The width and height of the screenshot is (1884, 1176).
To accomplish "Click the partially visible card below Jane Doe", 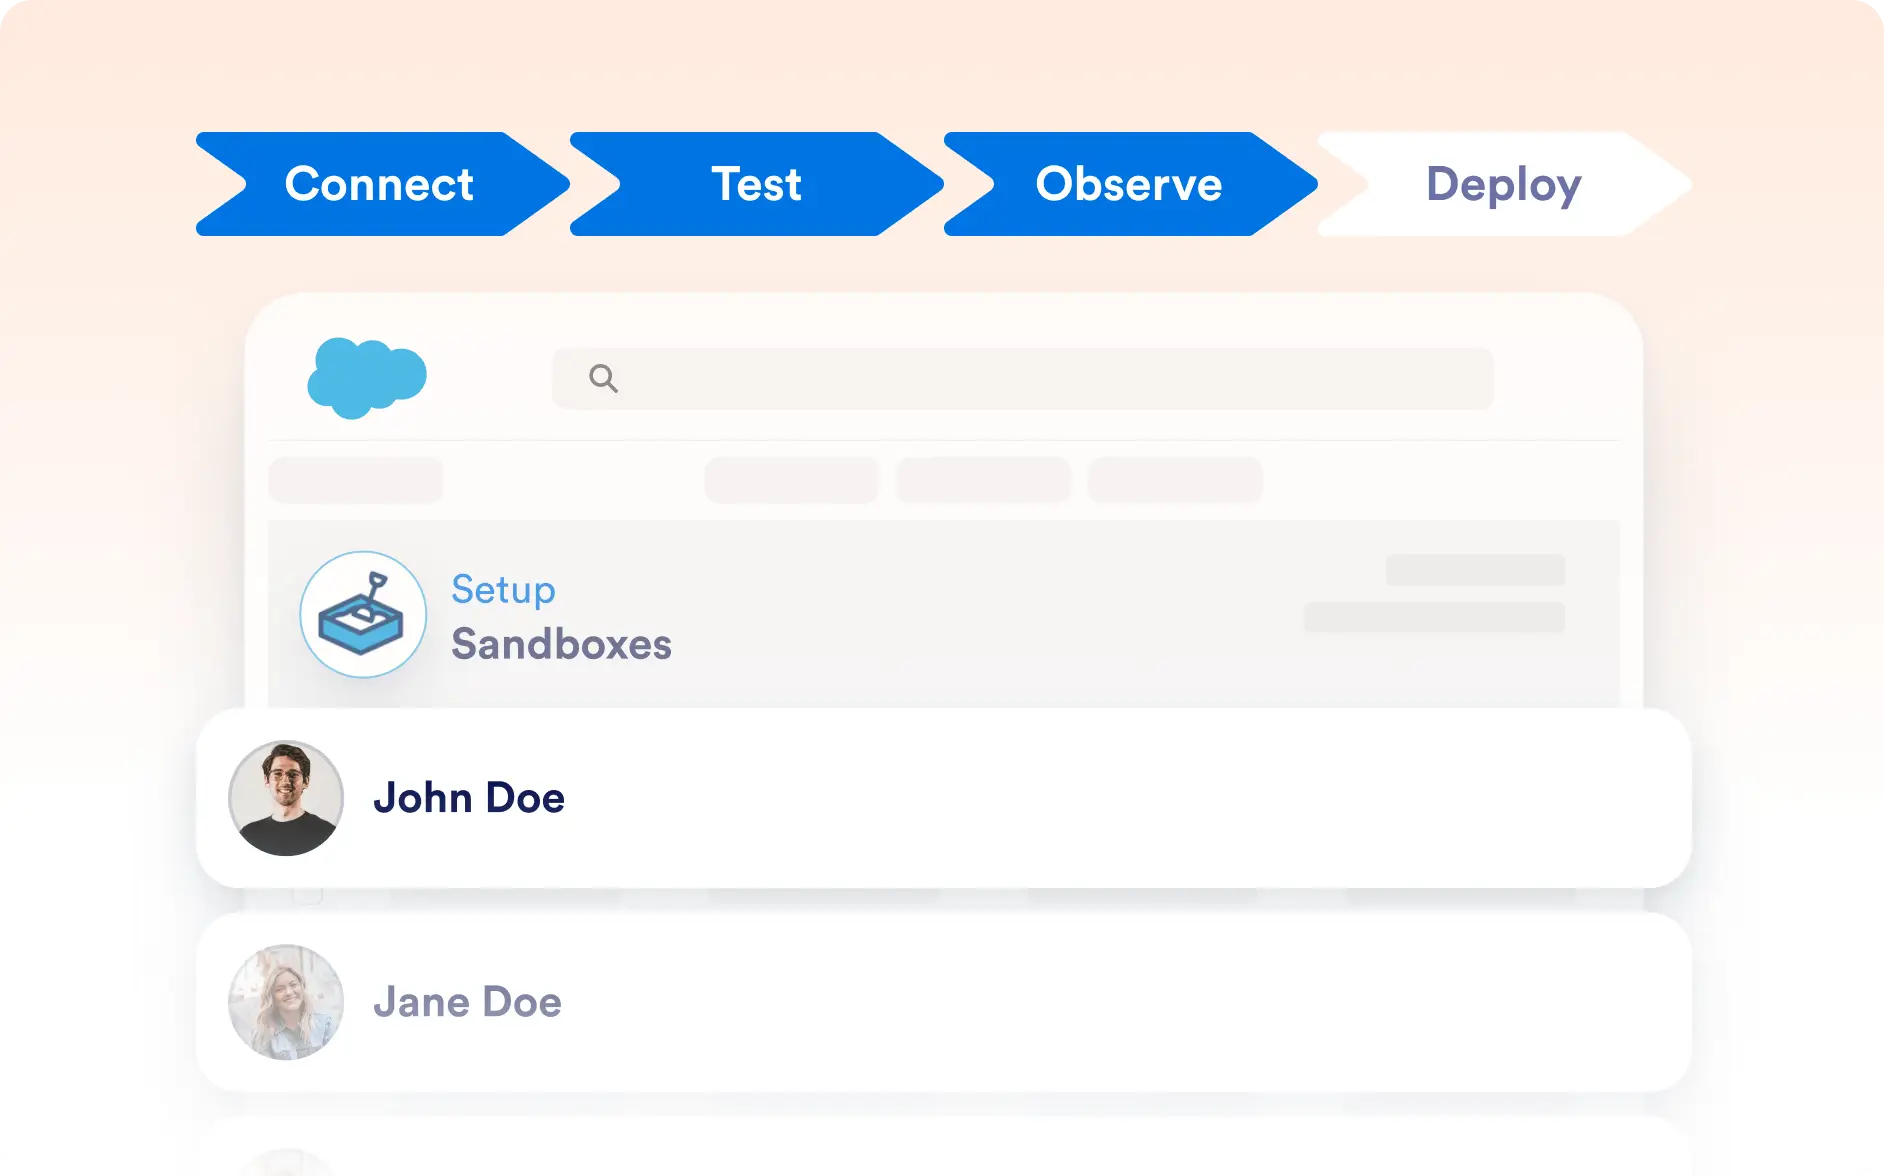I will [944, 1146].
